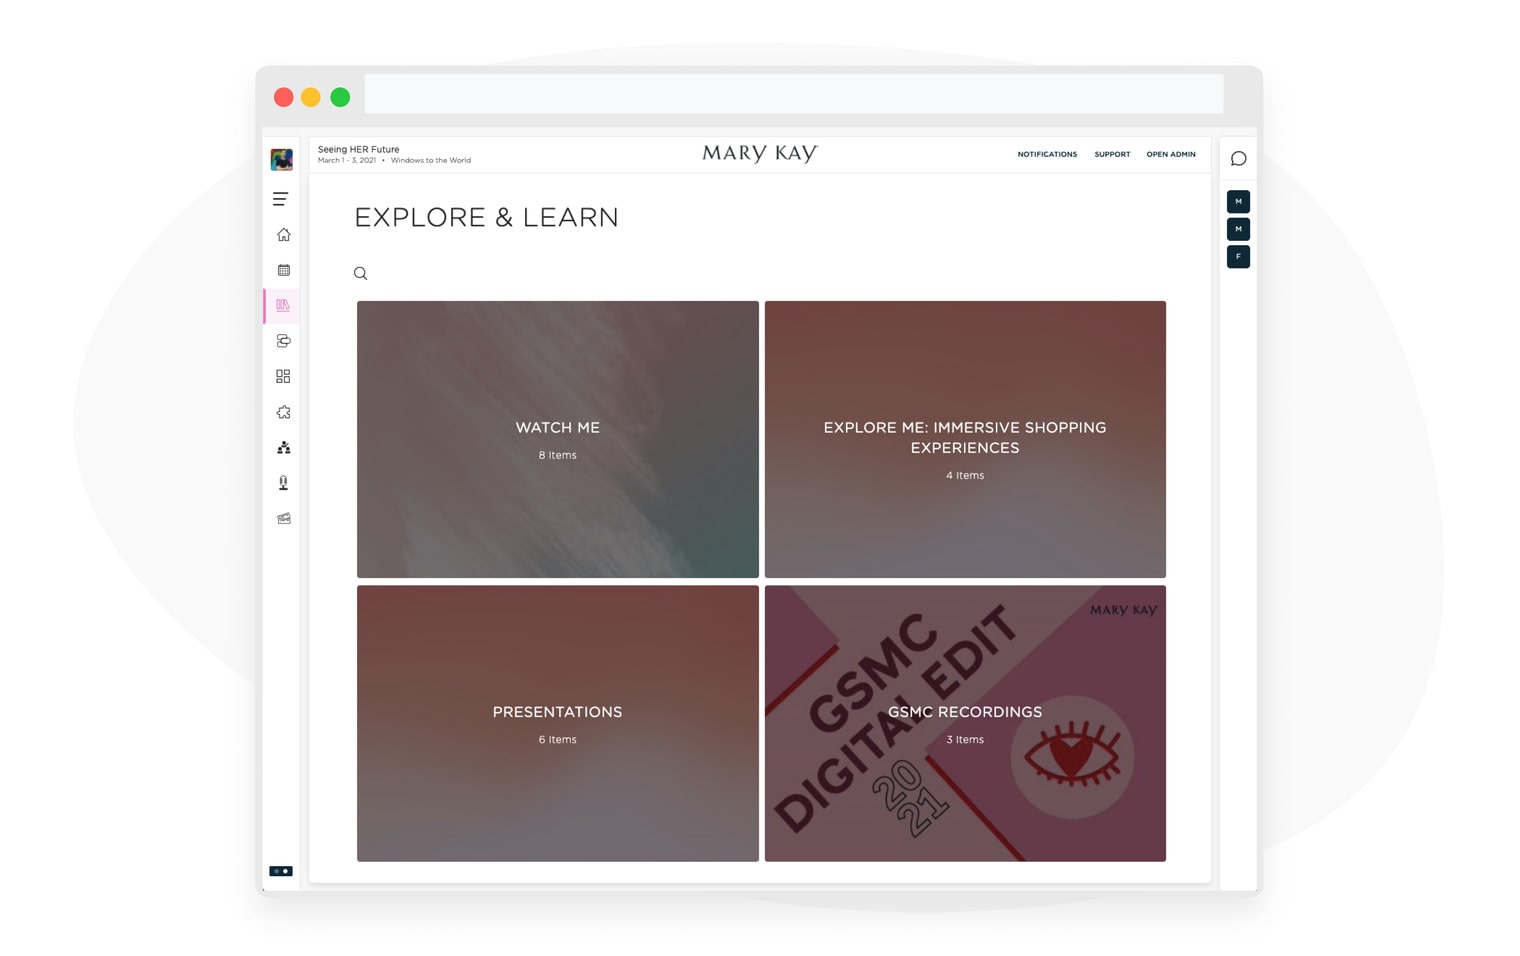Click the Open Admin link
The height and width of the screenshot is (956, 1520).
[x=1170, y=154]
